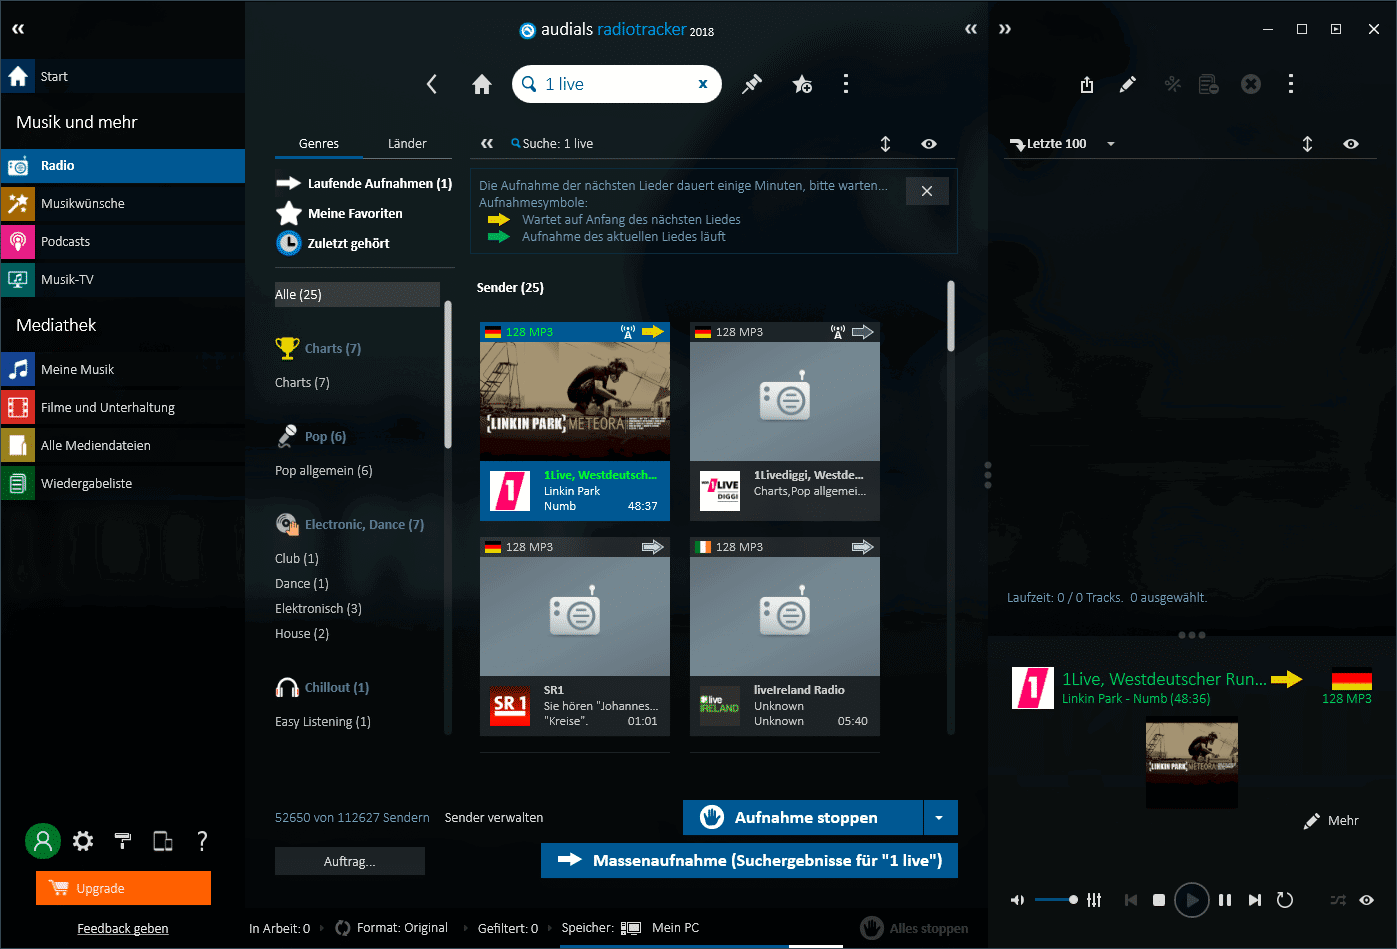Screen dimensions: 1397x949
Task: Adjust the volume slider
Action: [1055, 900]
